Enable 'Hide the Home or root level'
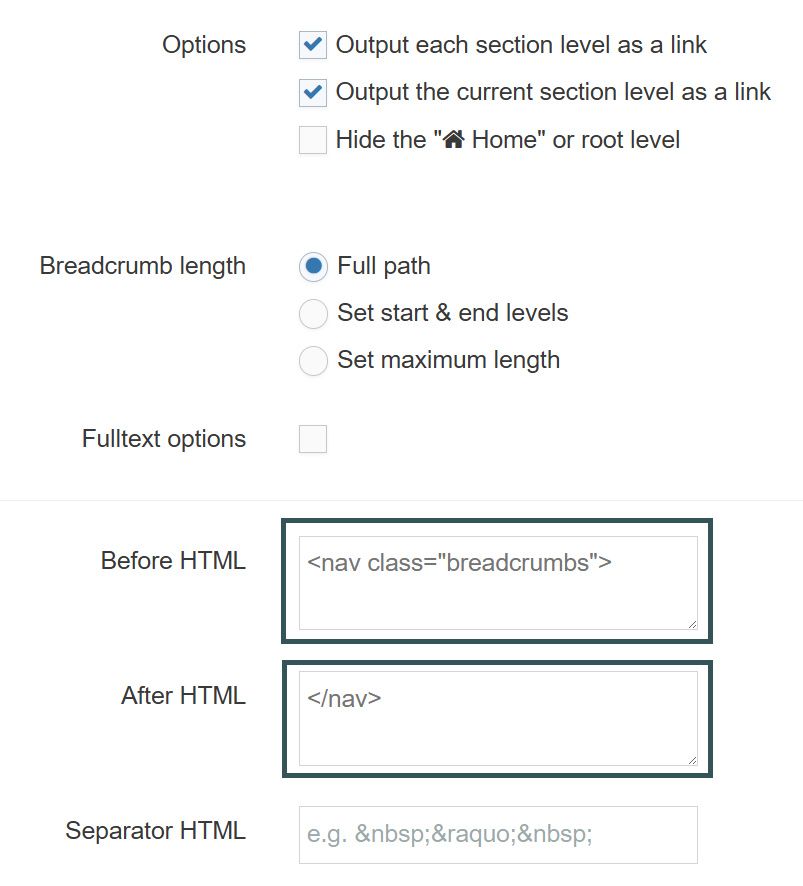The width and height of the screenshot is (803, 886). (x=312, y=139)
